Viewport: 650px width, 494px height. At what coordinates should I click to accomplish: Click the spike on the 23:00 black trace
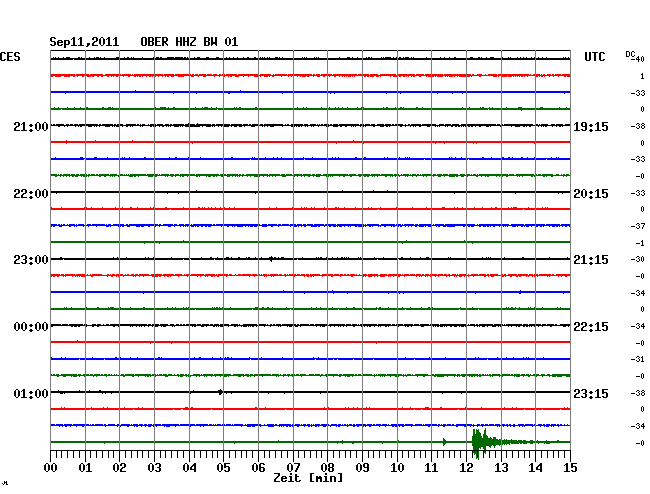coord(271,259)
